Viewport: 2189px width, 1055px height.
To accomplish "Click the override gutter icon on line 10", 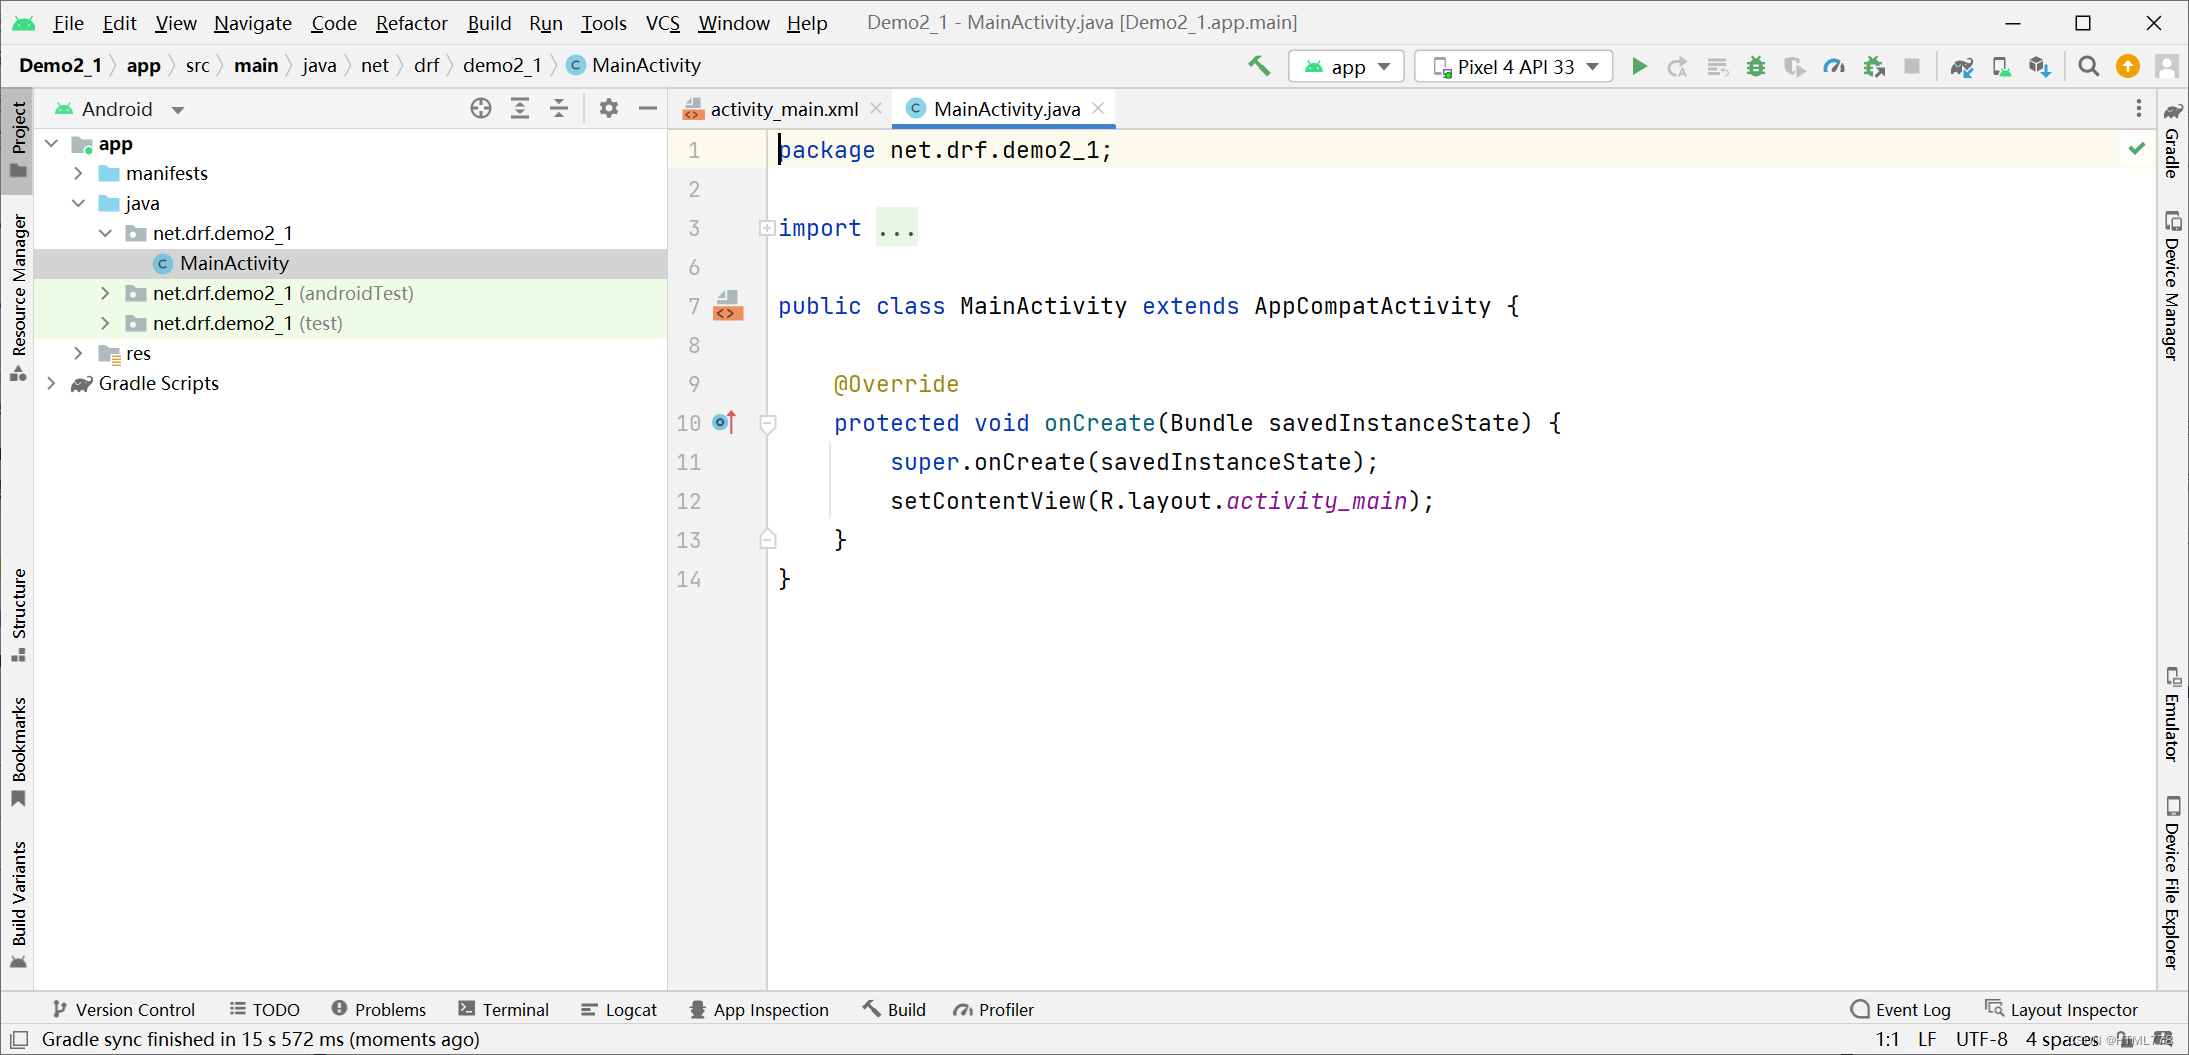I will click(725, 422).
